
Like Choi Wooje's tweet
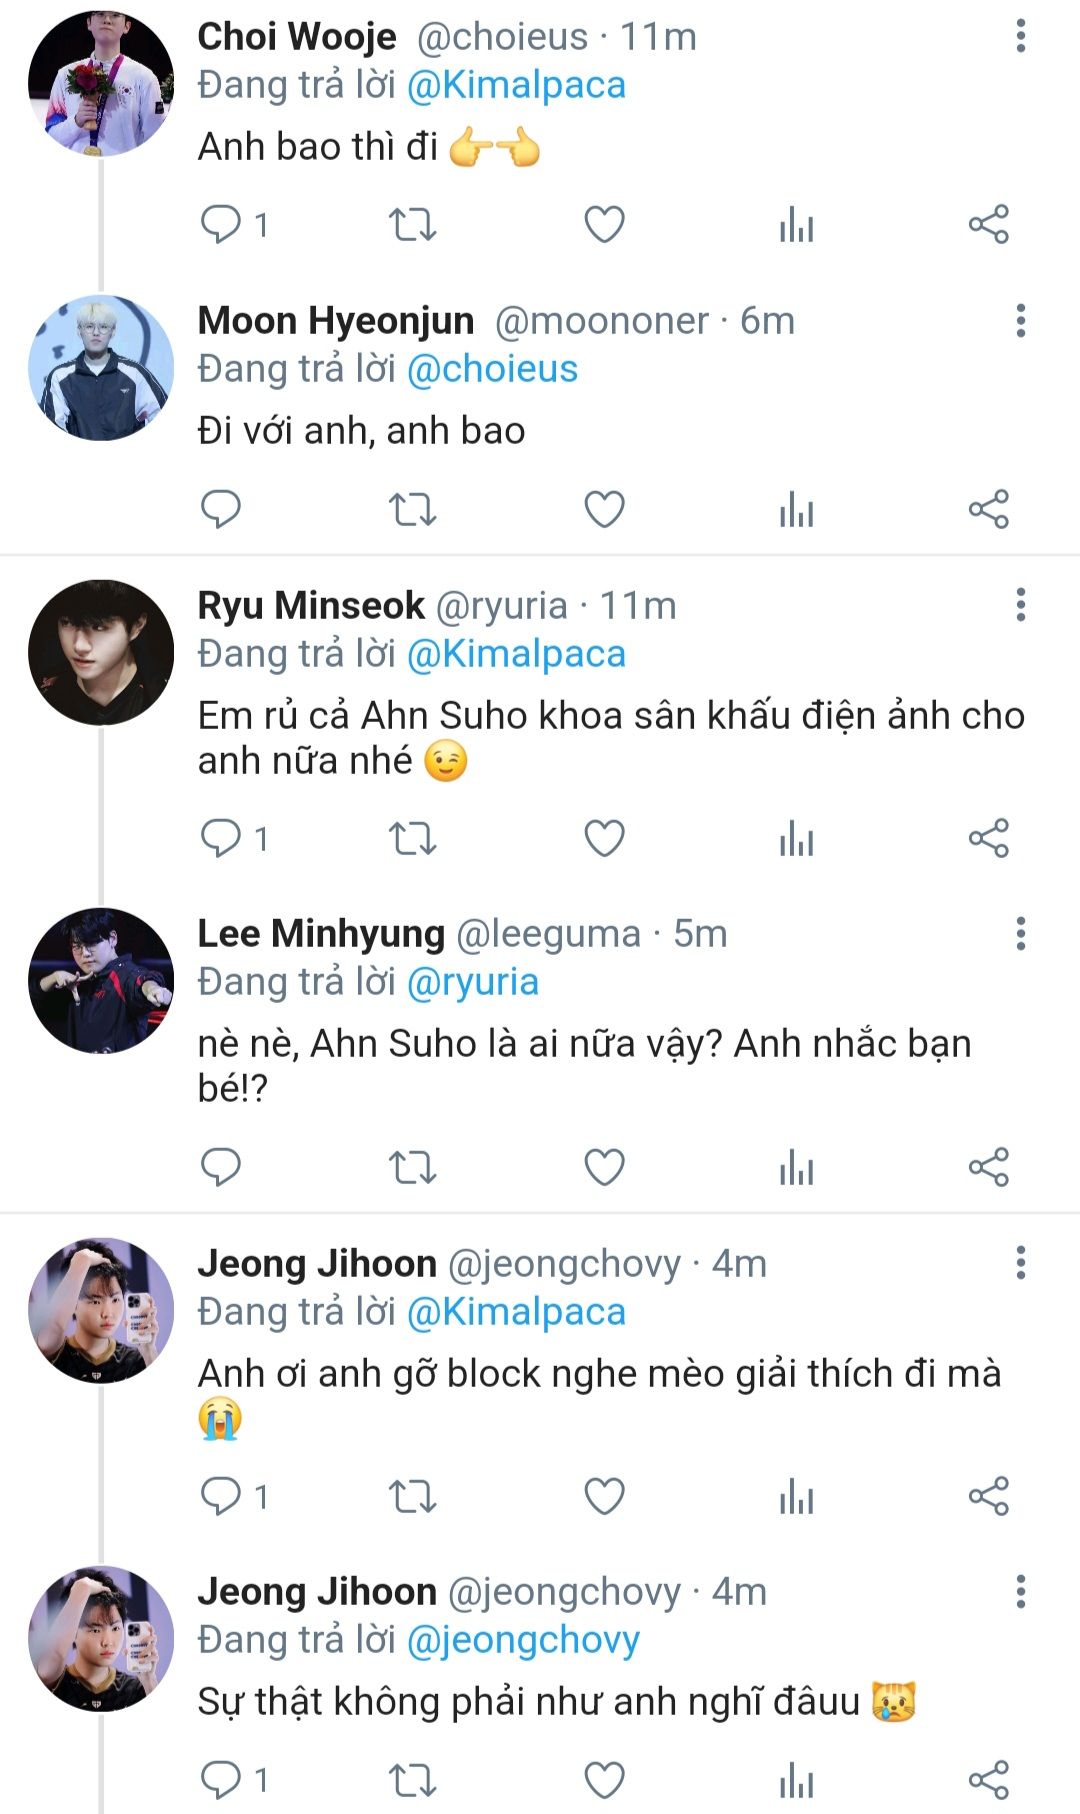pos(604,224)
